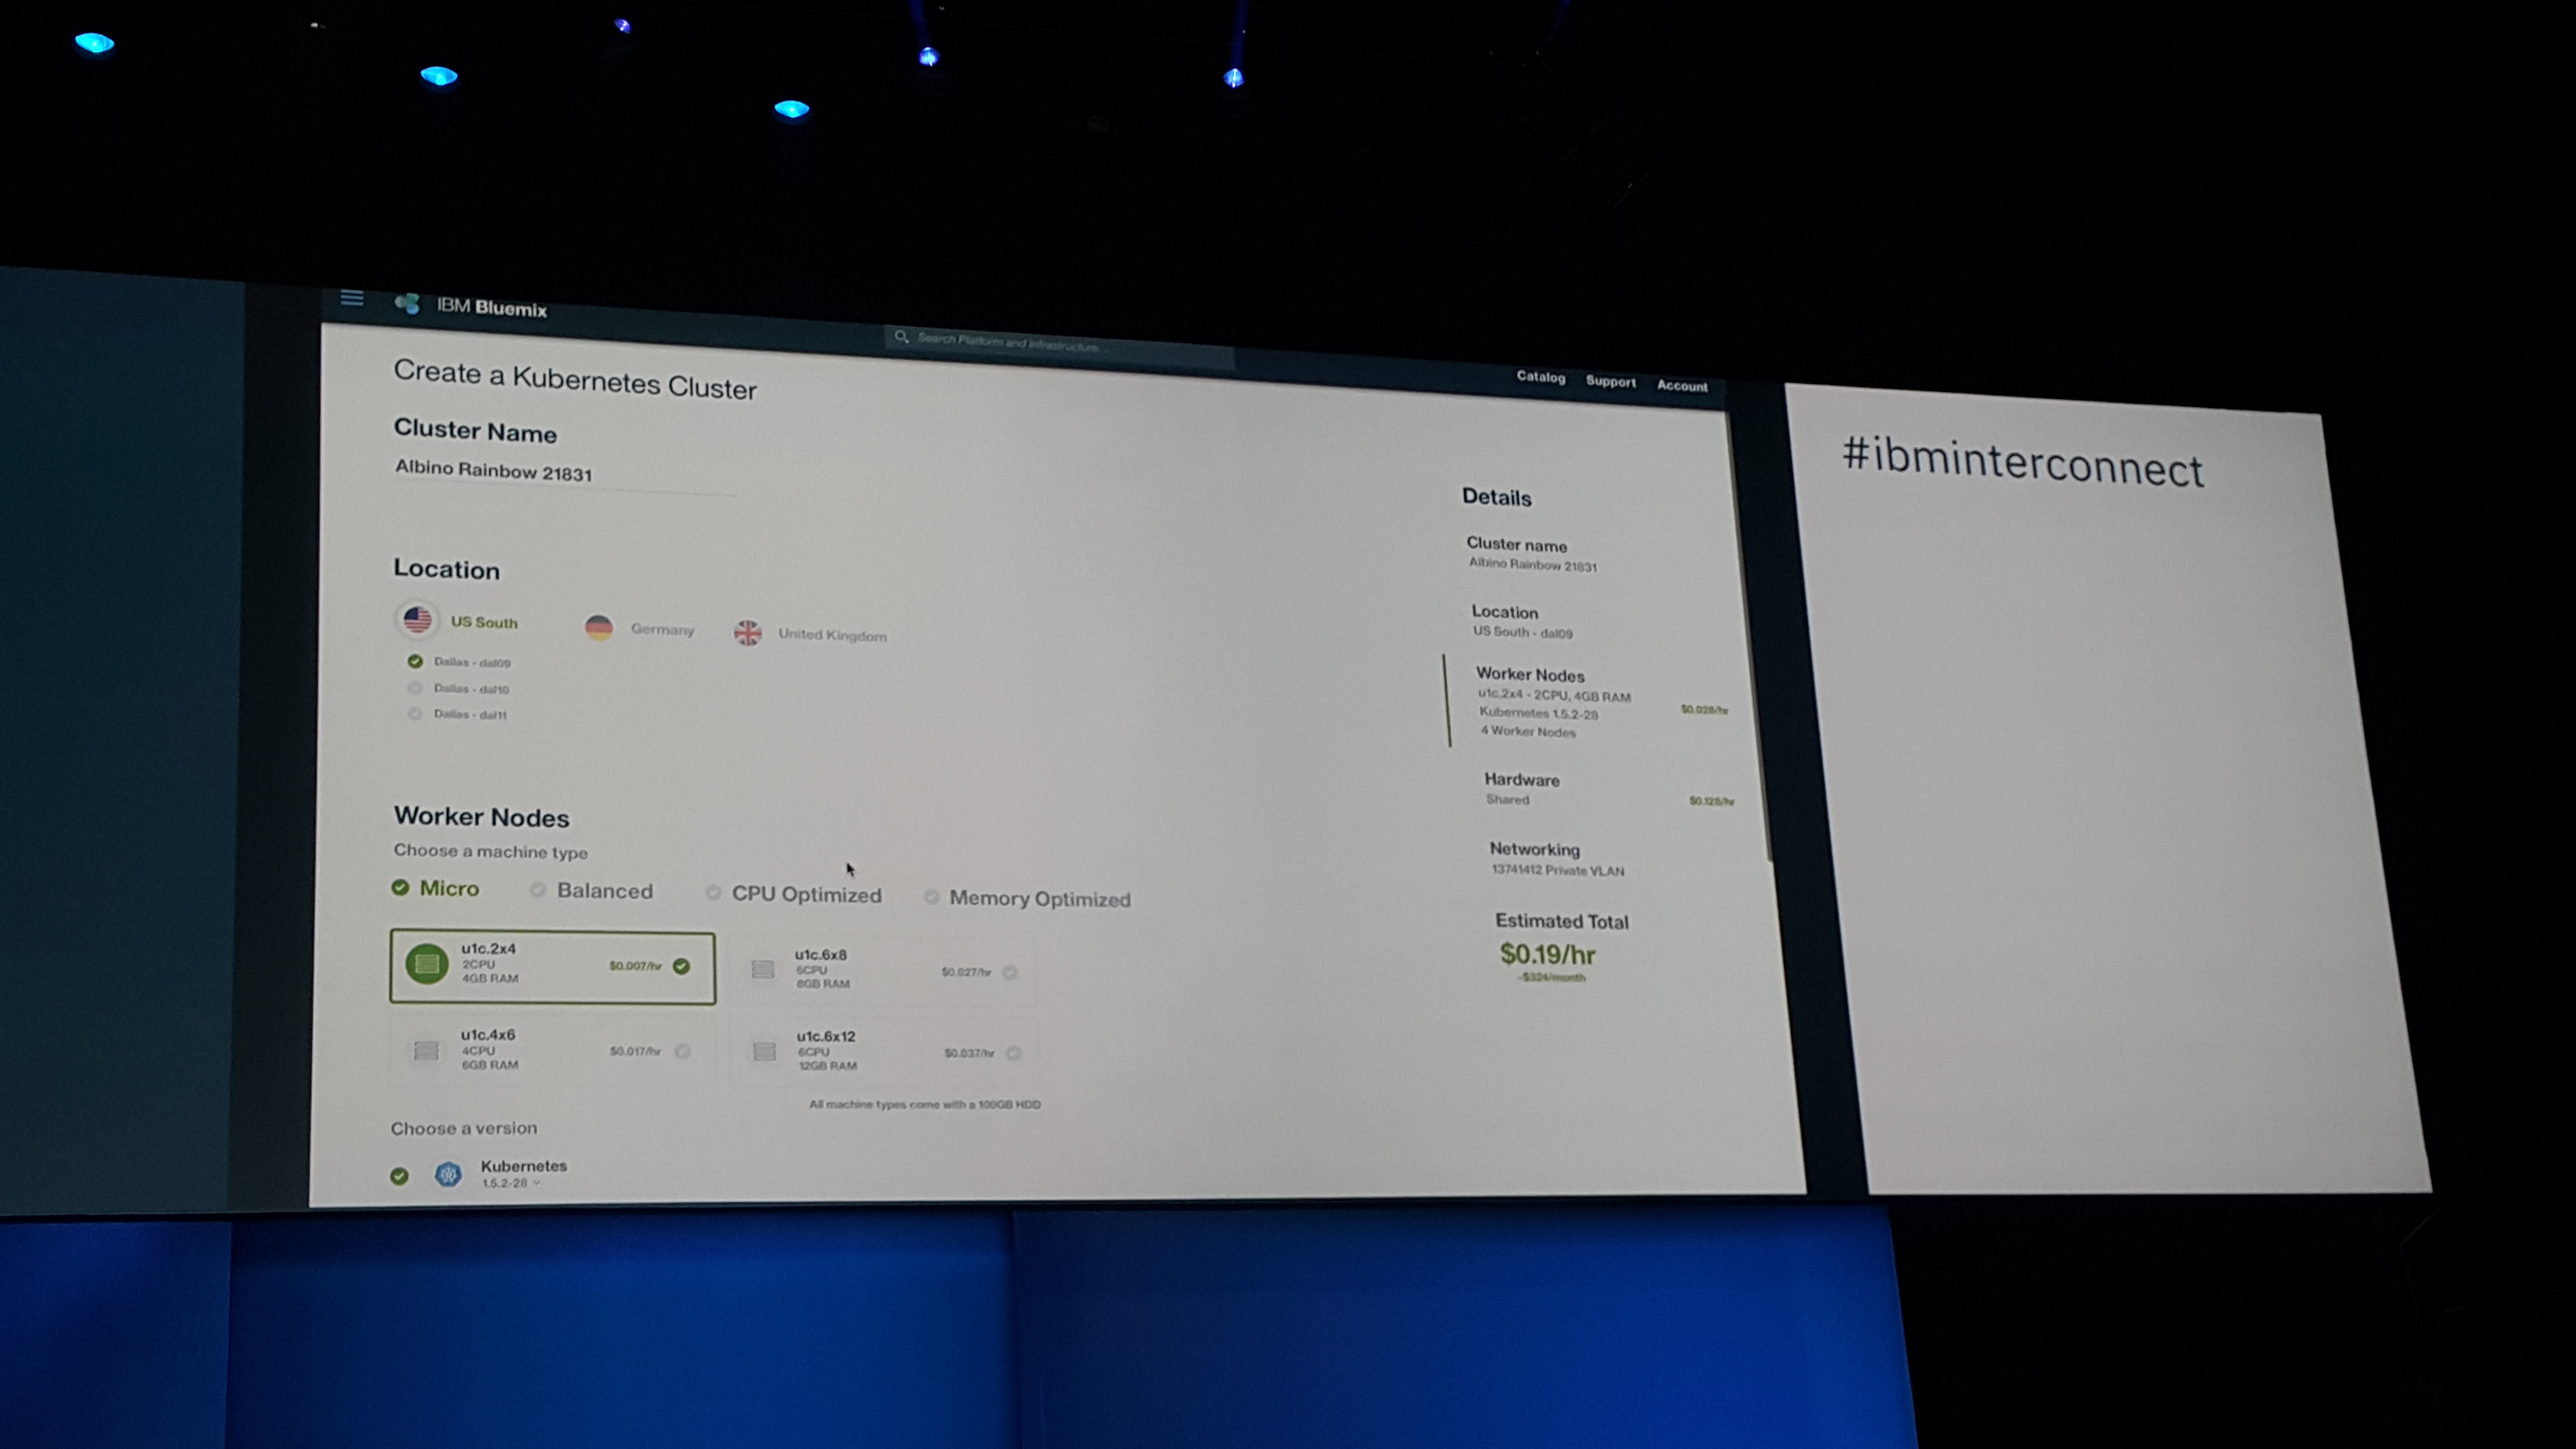Click the Choose a version label
This screenshot has height=1449, width=2576.
pos(464,1128)
